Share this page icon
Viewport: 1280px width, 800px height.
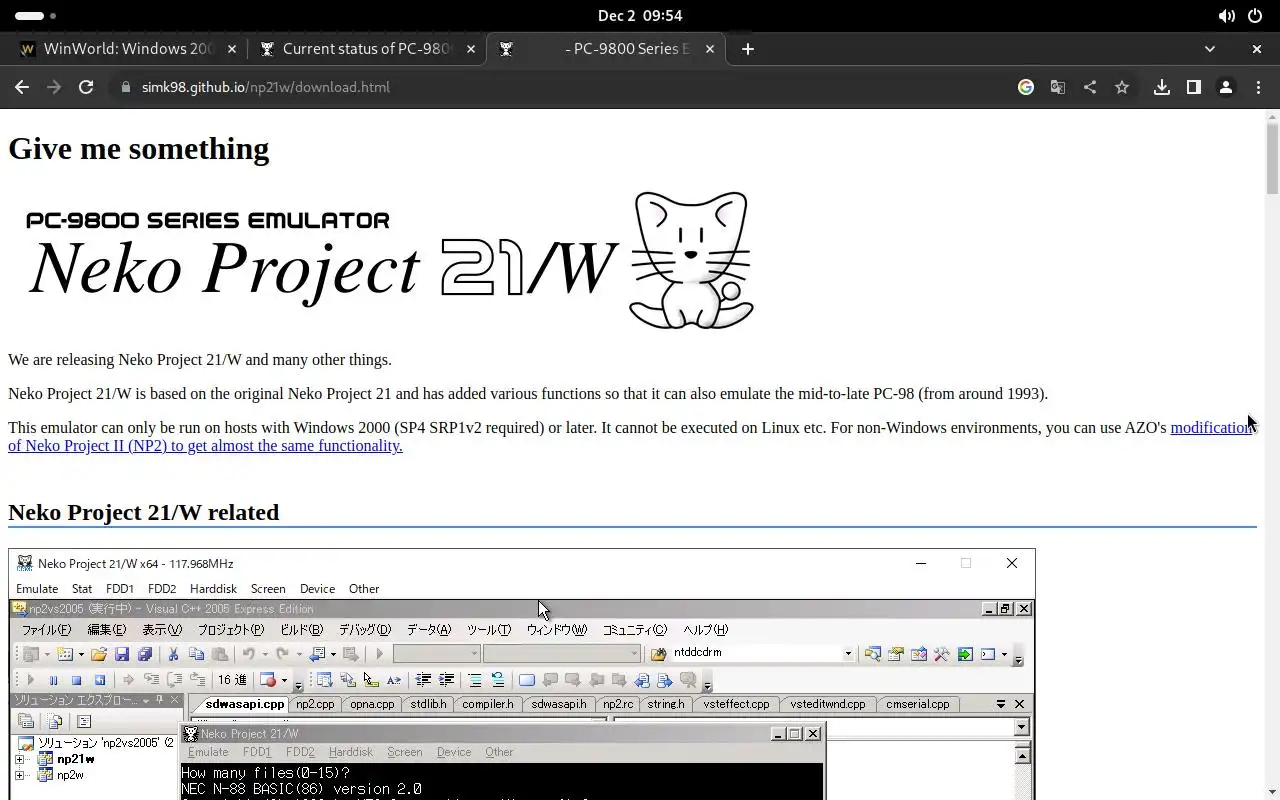click(x=1090, y=87)
